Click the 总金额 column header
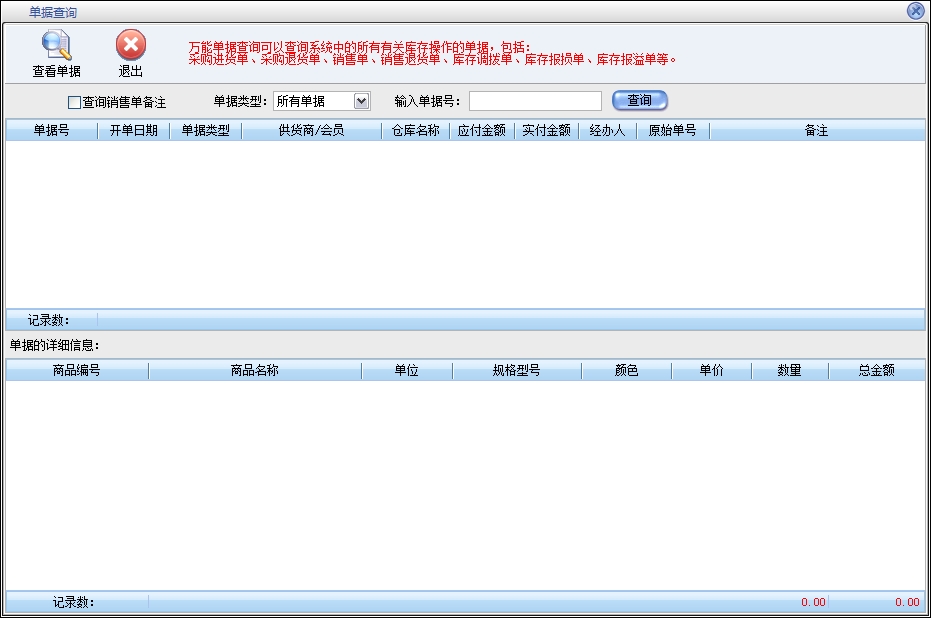The image size is (931, 618). [876, 371]
